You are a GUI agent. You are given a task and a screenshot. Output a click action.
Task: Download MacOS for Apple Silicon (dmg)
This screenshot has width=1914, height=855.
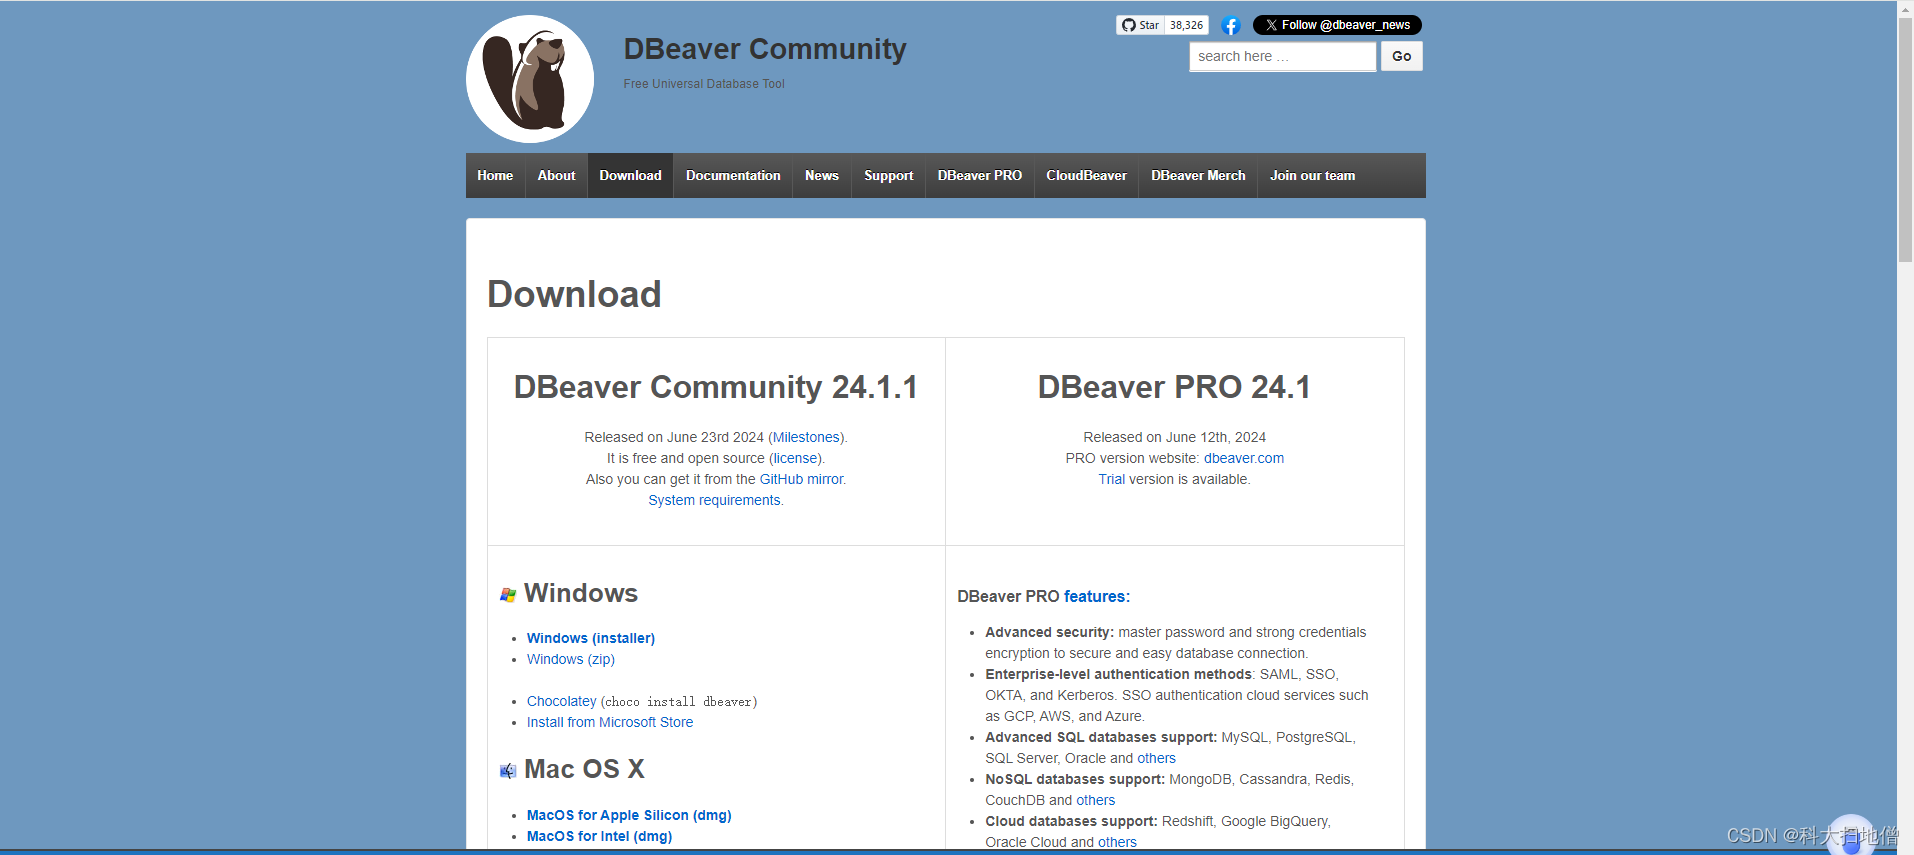click(629, 815)
